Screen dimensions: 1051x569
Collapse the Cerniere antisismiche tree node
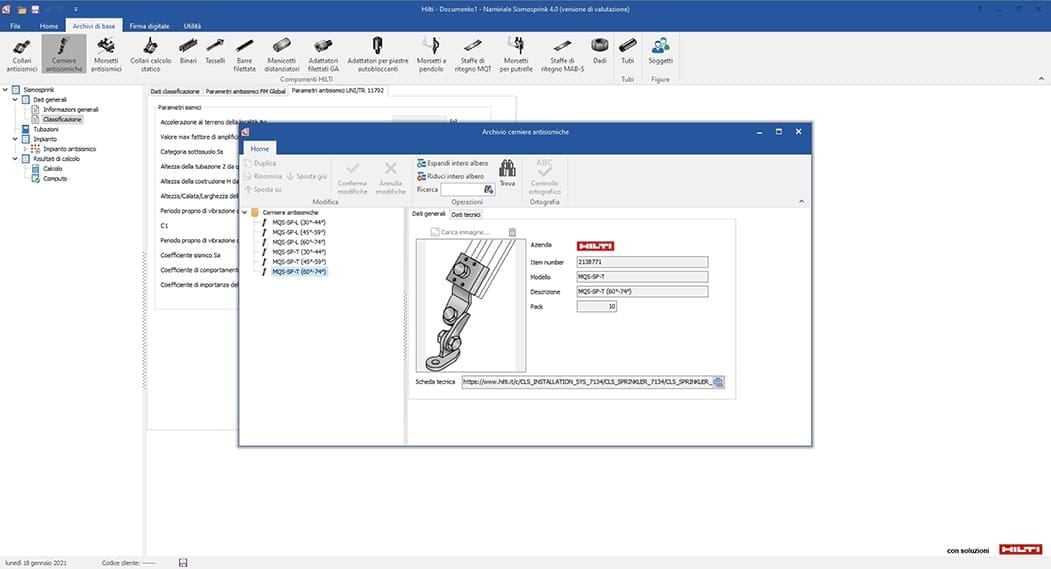(245, 212)
